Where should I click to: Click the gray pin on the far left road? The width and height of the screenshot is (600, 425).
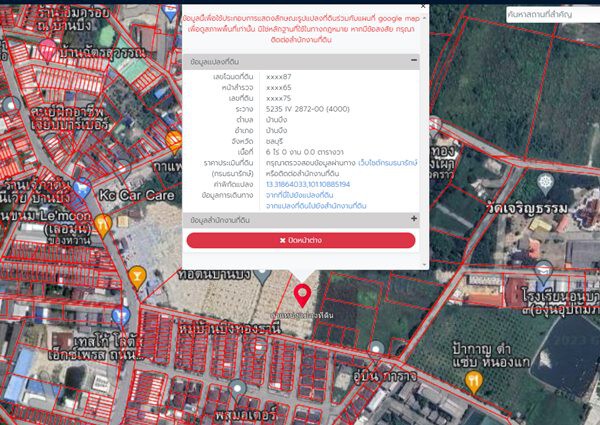11,107
